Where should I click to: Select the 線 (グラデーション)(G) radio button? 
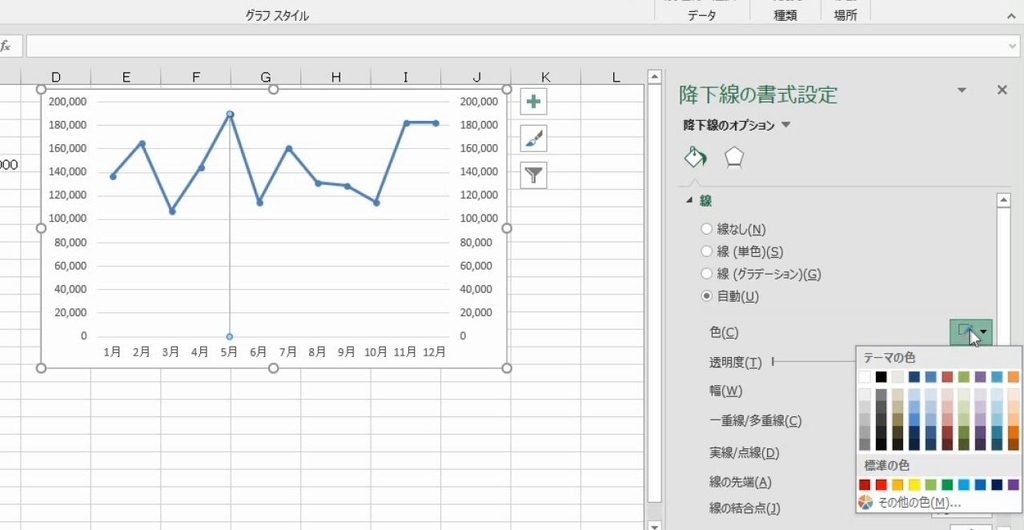coord(706,274)
